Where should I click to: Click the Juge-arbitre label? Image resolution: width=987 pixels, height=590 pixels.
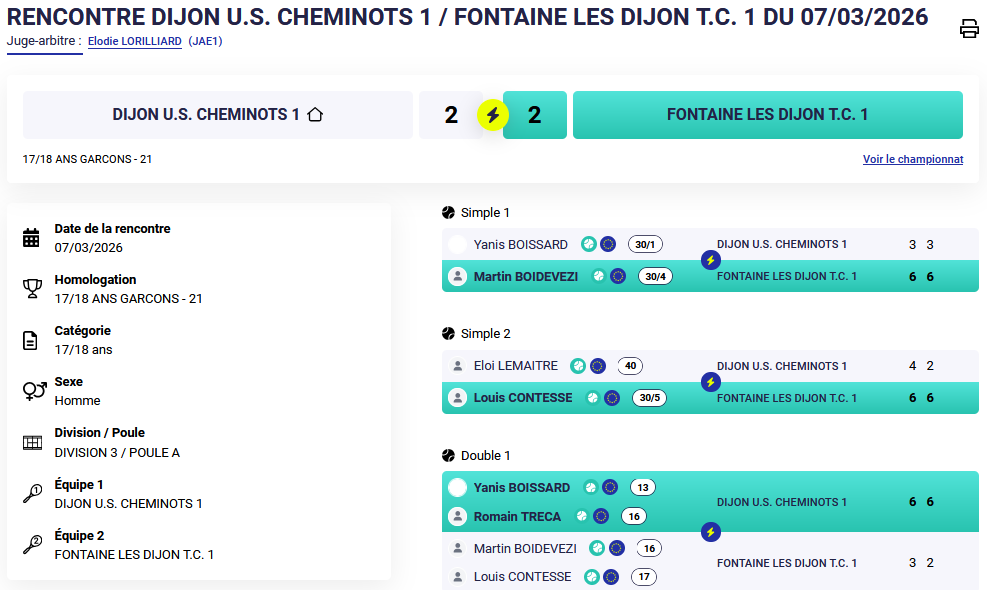[x=44, y=42]
